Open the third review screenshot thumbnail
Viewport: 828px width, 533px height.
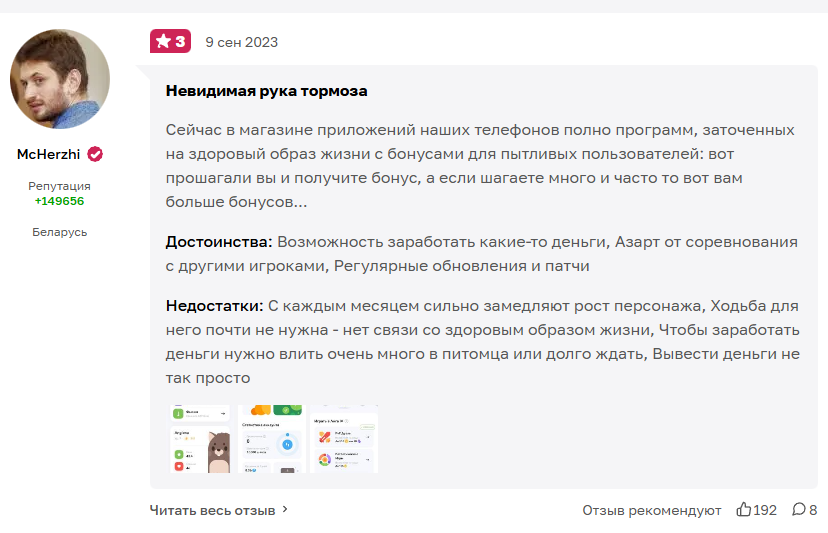(x=344, y=439)
